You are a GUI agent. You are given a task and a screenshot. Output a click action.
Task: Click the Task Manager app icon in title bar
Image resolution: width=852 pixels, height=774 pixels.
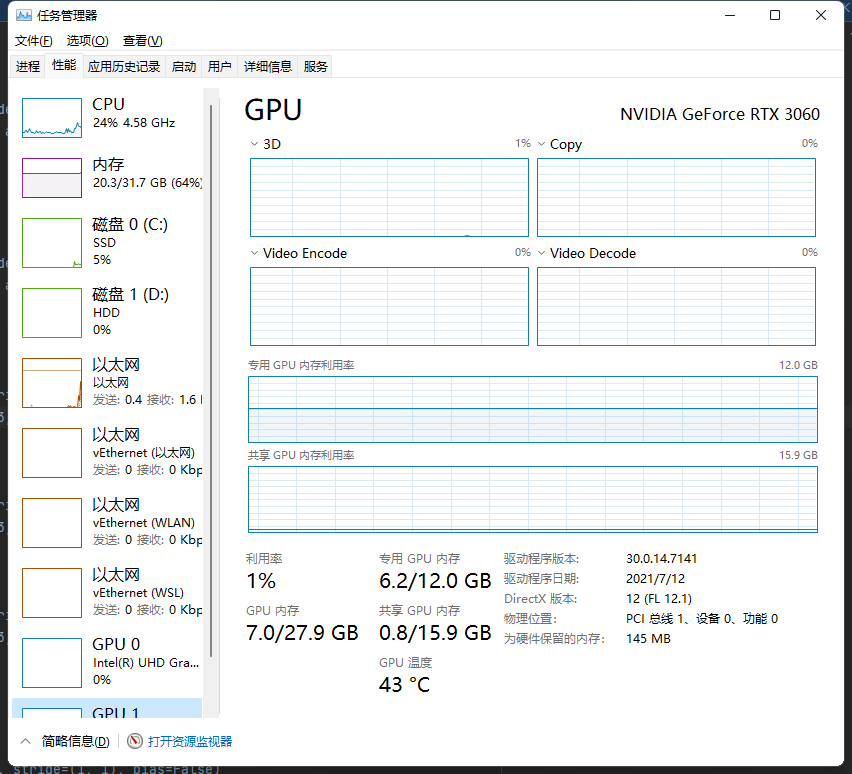tap(24, 15)
